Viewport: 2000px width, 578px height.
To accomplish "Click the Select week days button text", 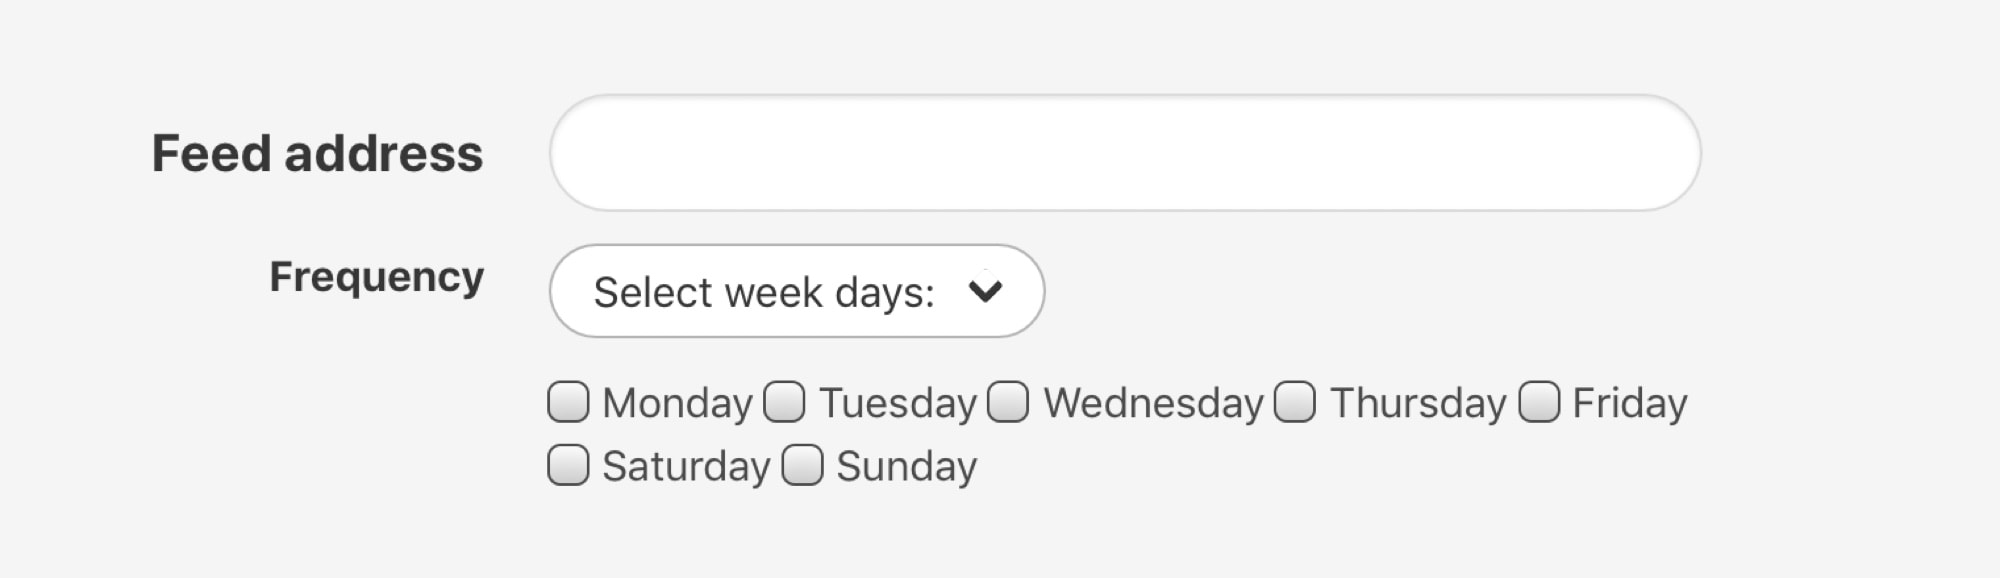I will click(763, 290).
